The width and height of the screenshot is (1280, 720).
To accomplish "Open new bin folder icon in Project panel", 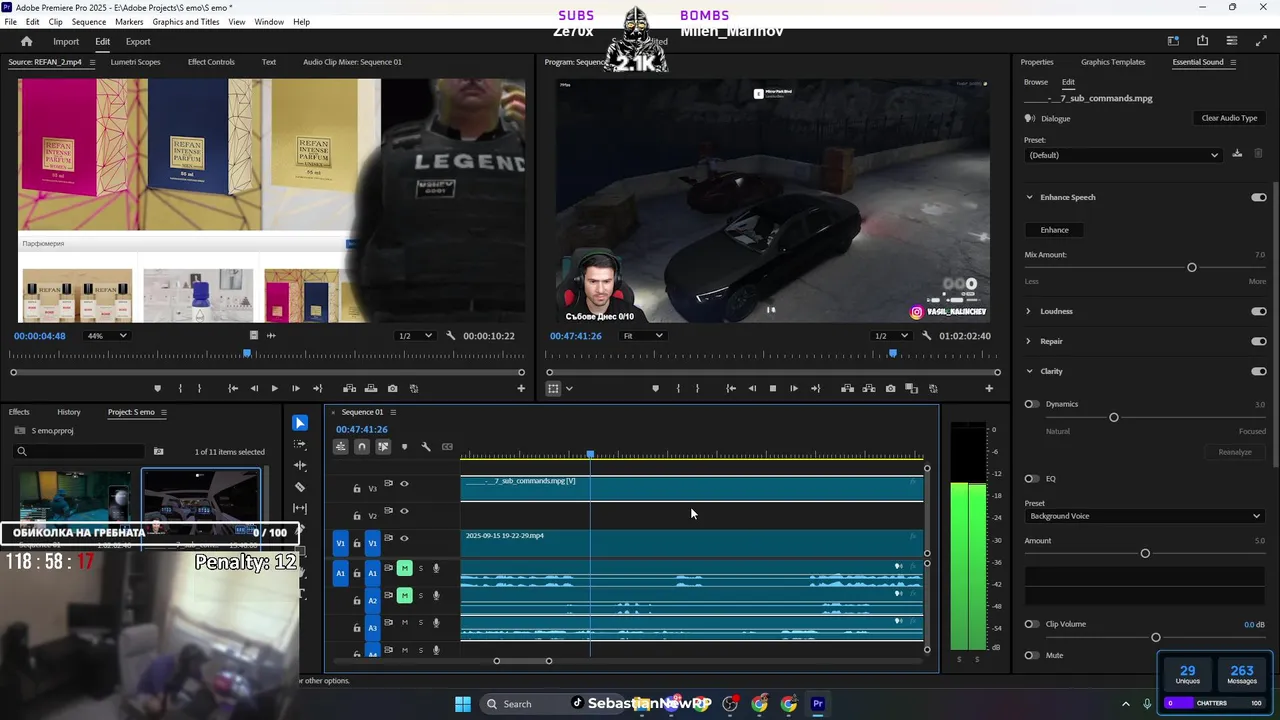I will click(158, 451).
